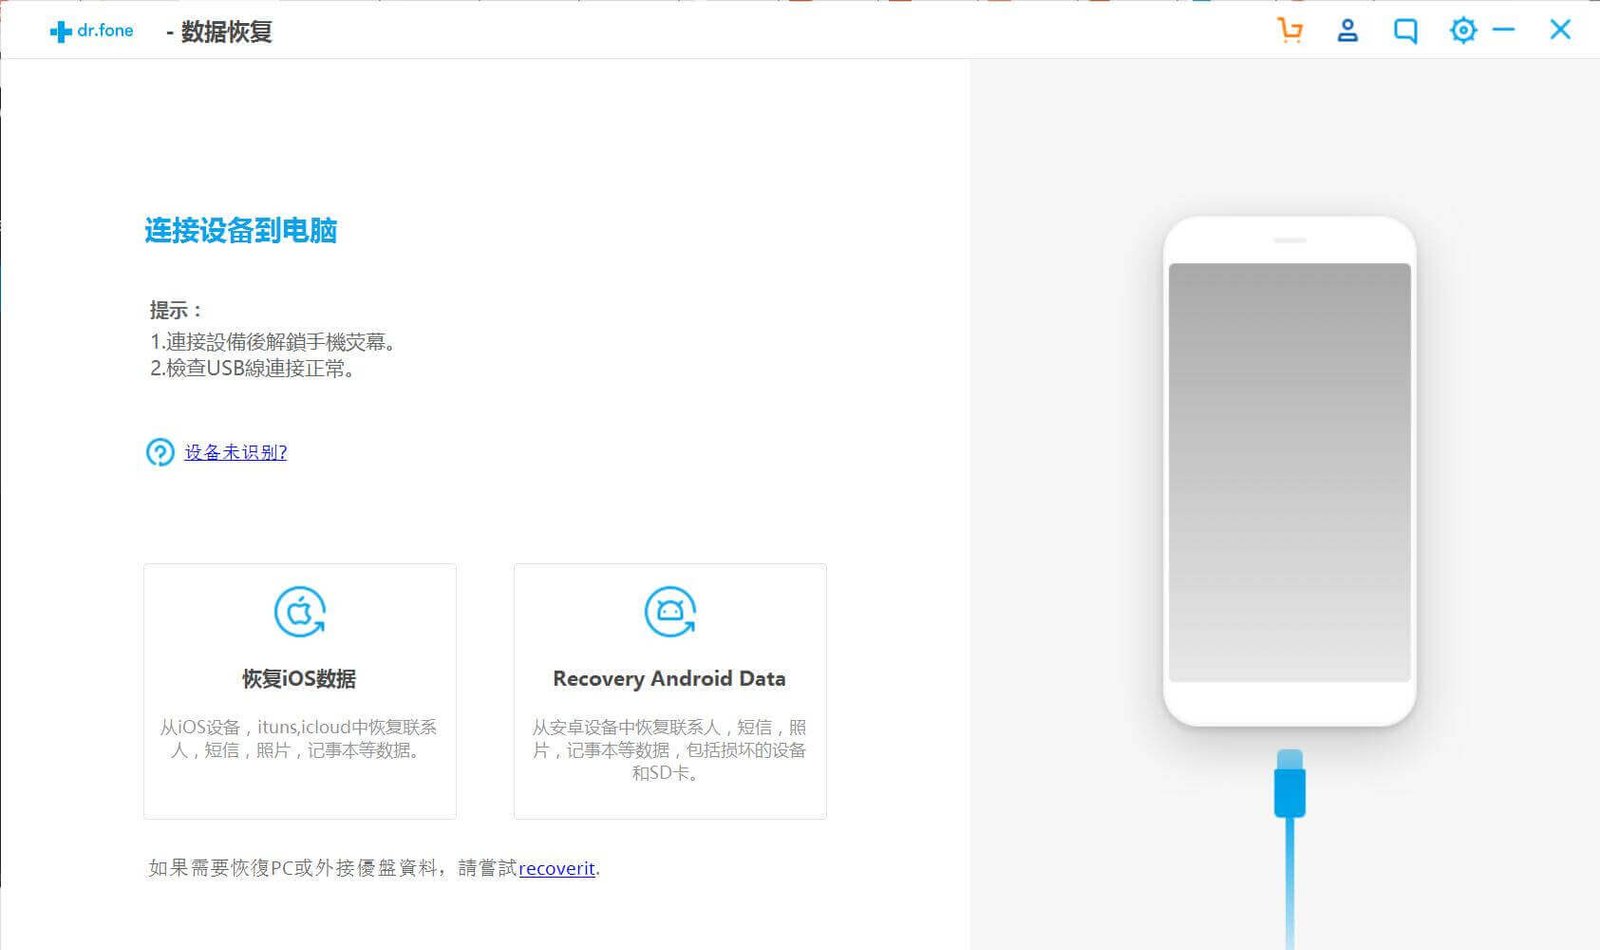This screenshot has width=1600, height=950.
Task: Minimize the dr.fone window
Action: click(1504, 30)
